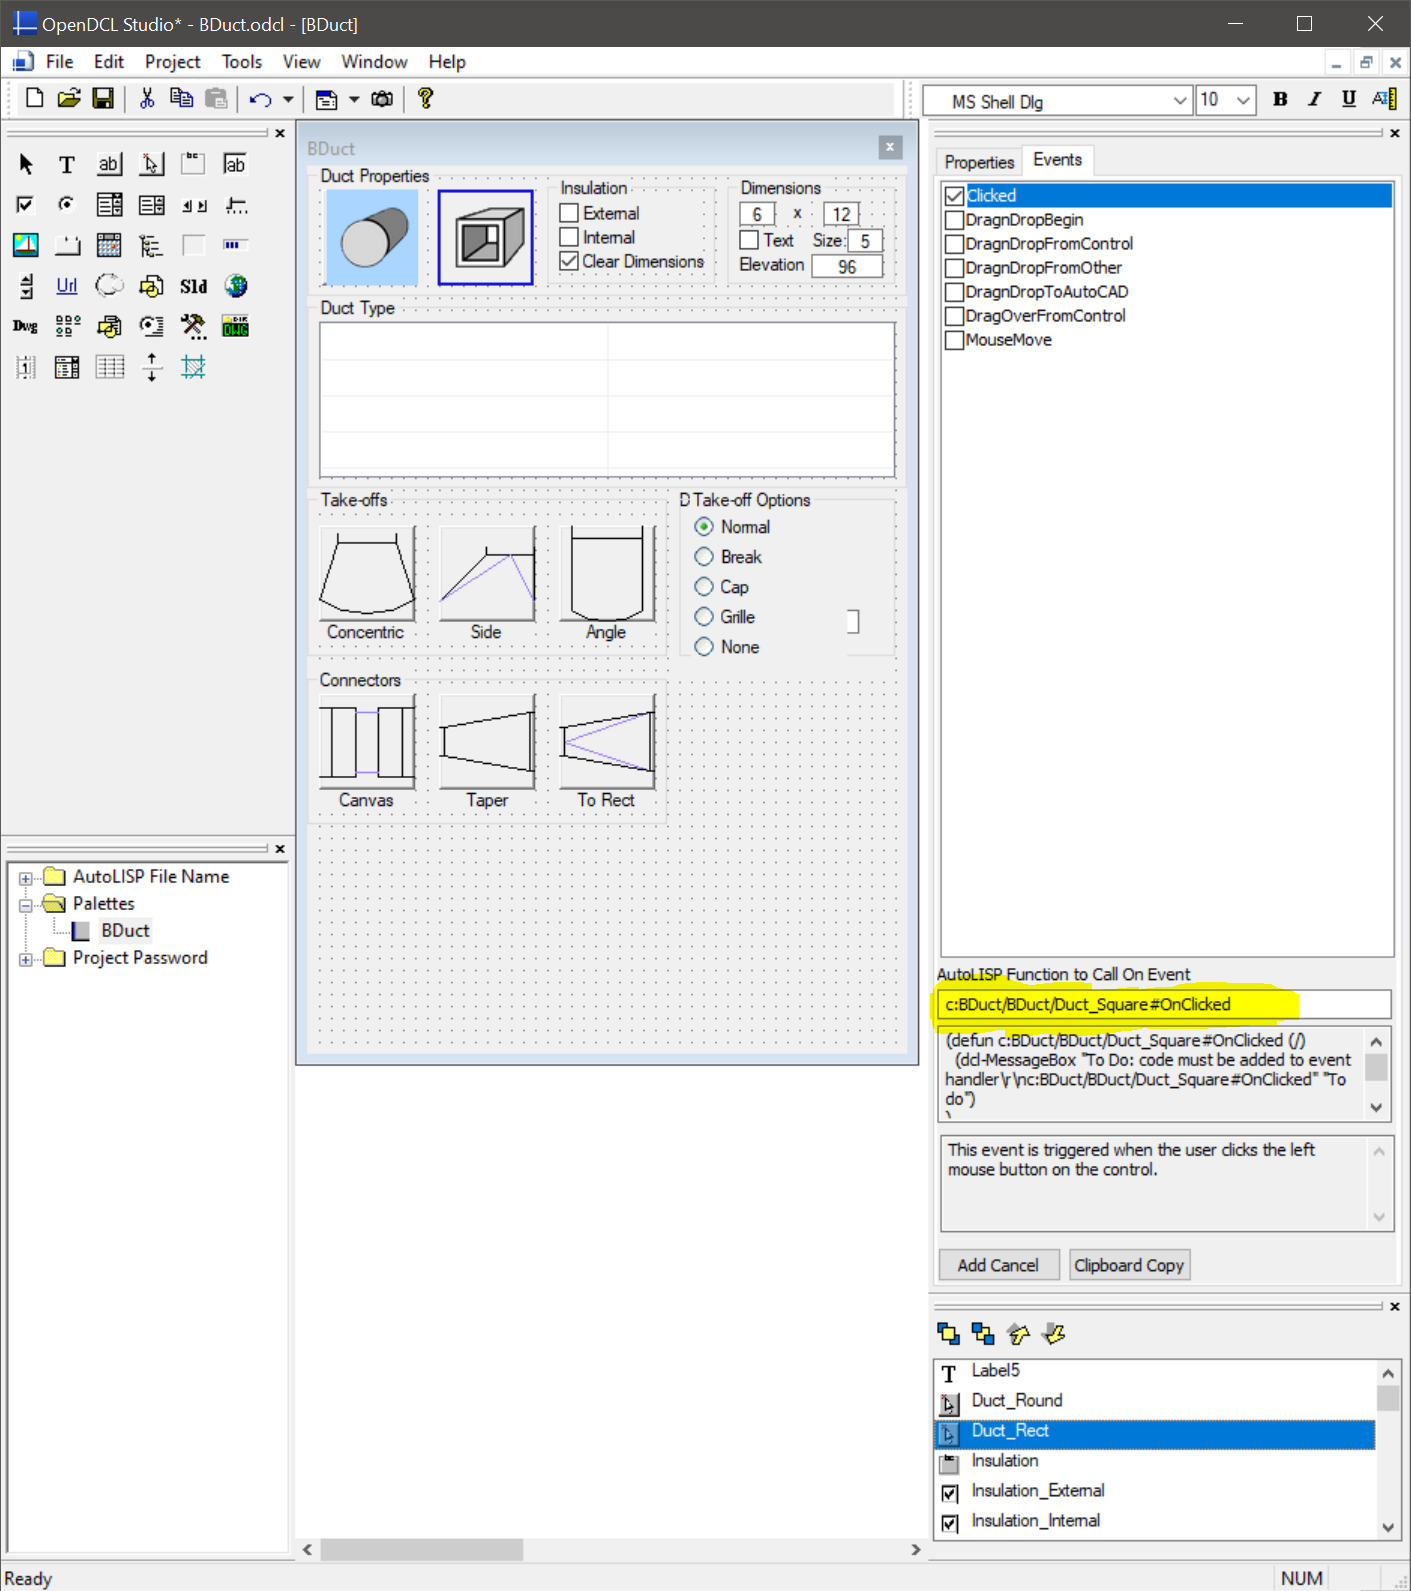Image resolution: width=1411 pixels, height=1591 pixels.
Task: Expand the AutoLISP File Name tree node
Action: click(26, 878)
